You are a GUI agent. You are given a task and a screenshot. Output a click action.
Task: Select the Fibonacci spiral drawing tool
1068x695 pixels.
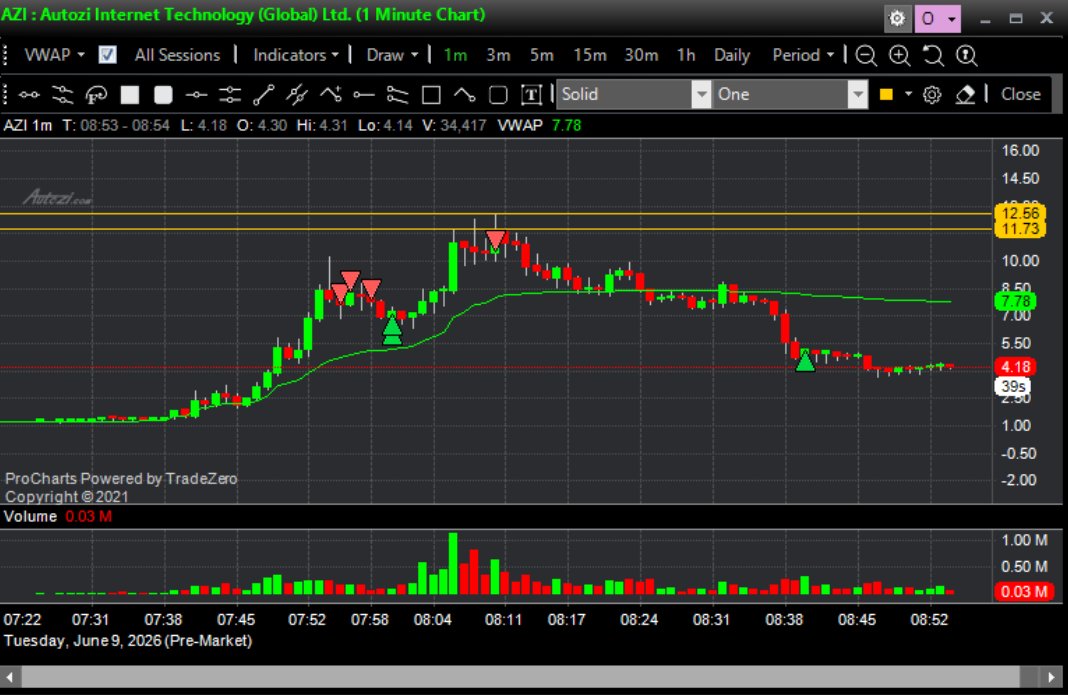tap(96, 95)
